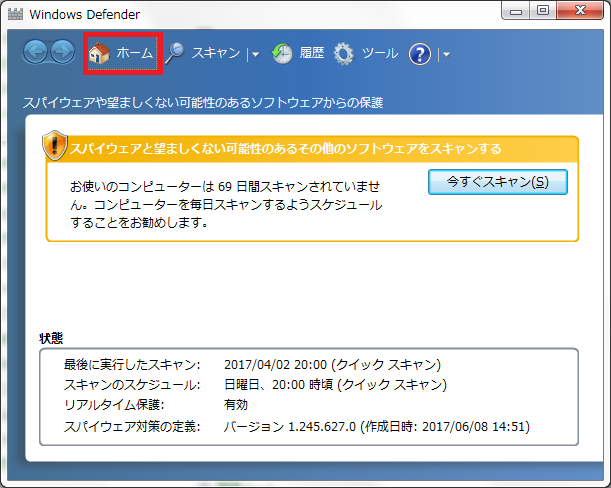The width and height of the screenshot is (611, 488).
Task: Click the 状態 section heading
Action: point(51,338)
